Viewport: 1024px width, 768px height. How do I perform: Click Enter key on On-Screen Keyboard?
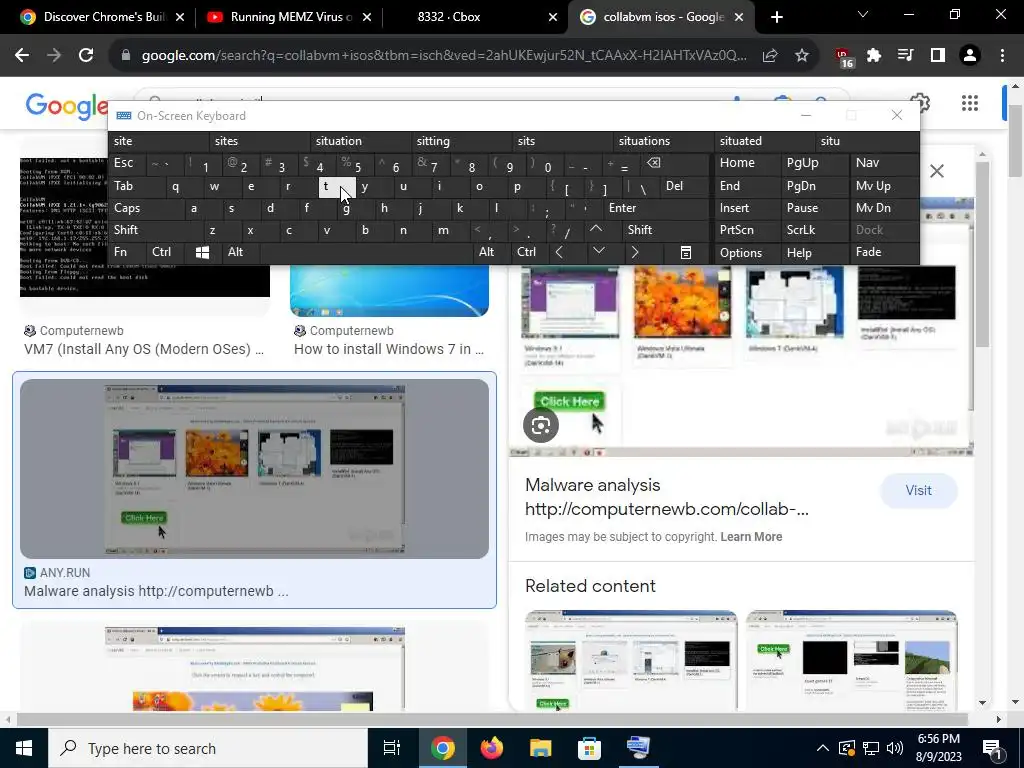(656, 208)
